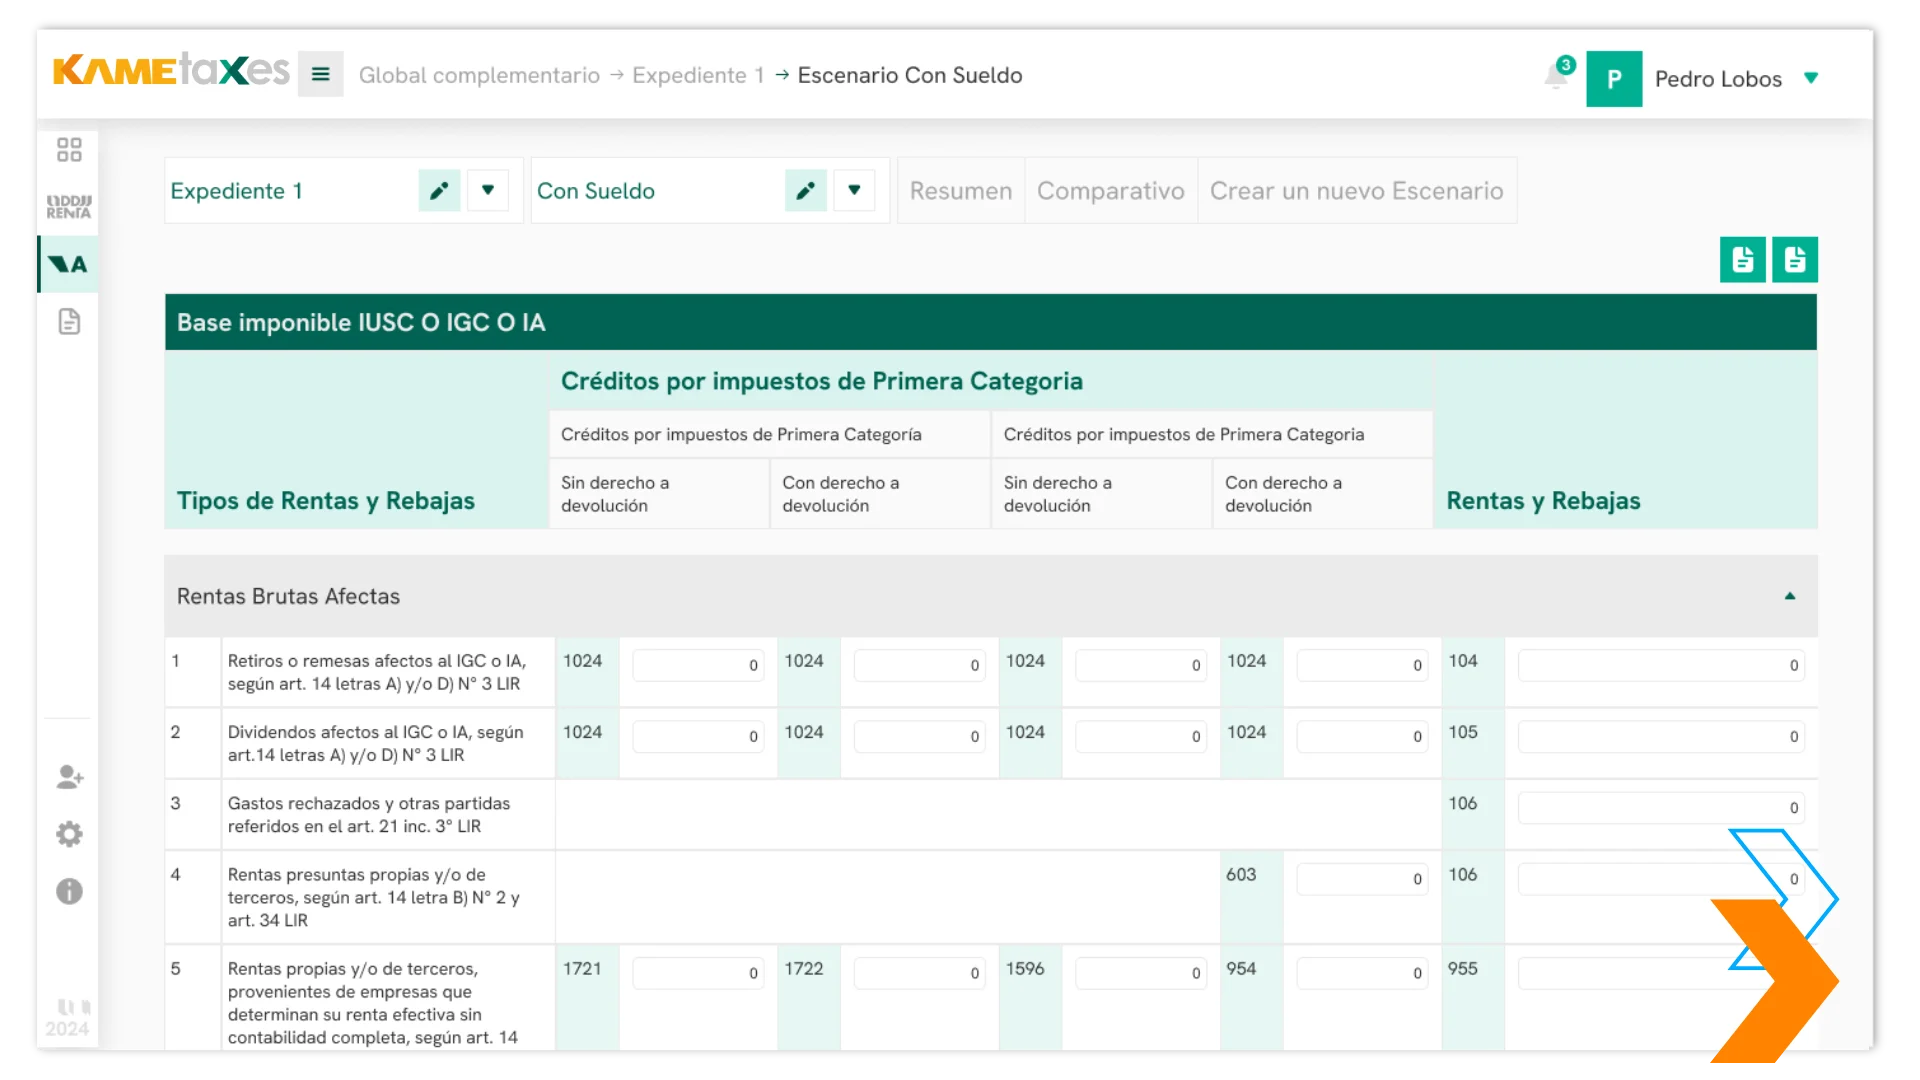Click Crear un nuevo Escenario
The image size is (1920, 1080).
(x=1357, y=190)
